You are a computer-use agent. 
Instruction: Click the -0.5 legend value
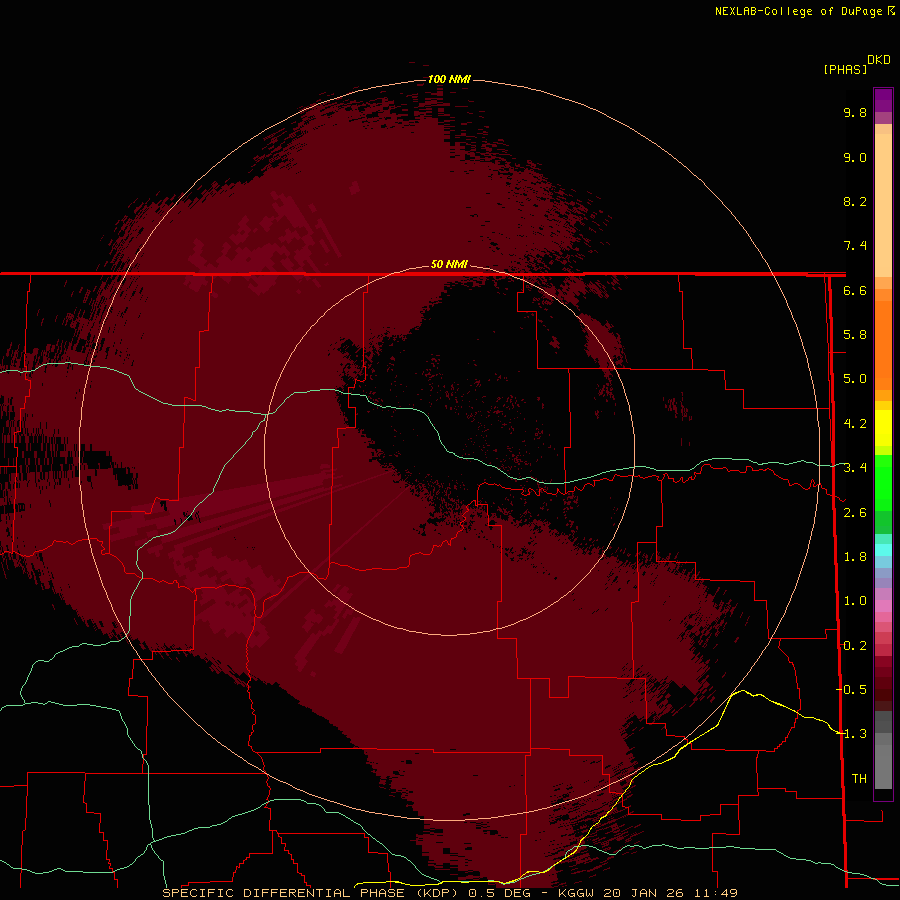852,690
